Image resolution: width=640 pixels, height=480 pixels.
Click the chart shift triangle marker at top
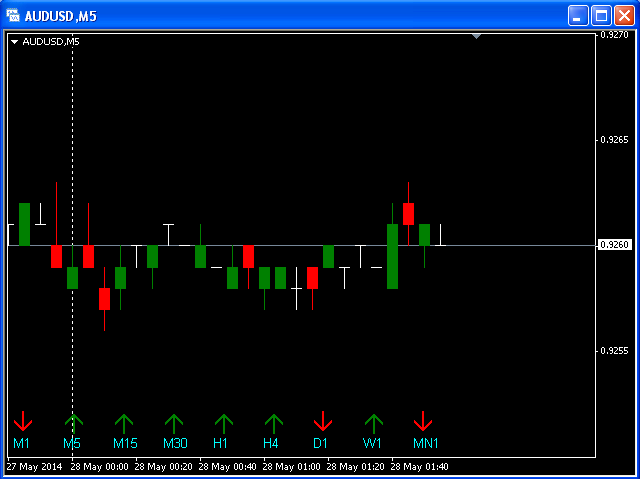(476, 37)
